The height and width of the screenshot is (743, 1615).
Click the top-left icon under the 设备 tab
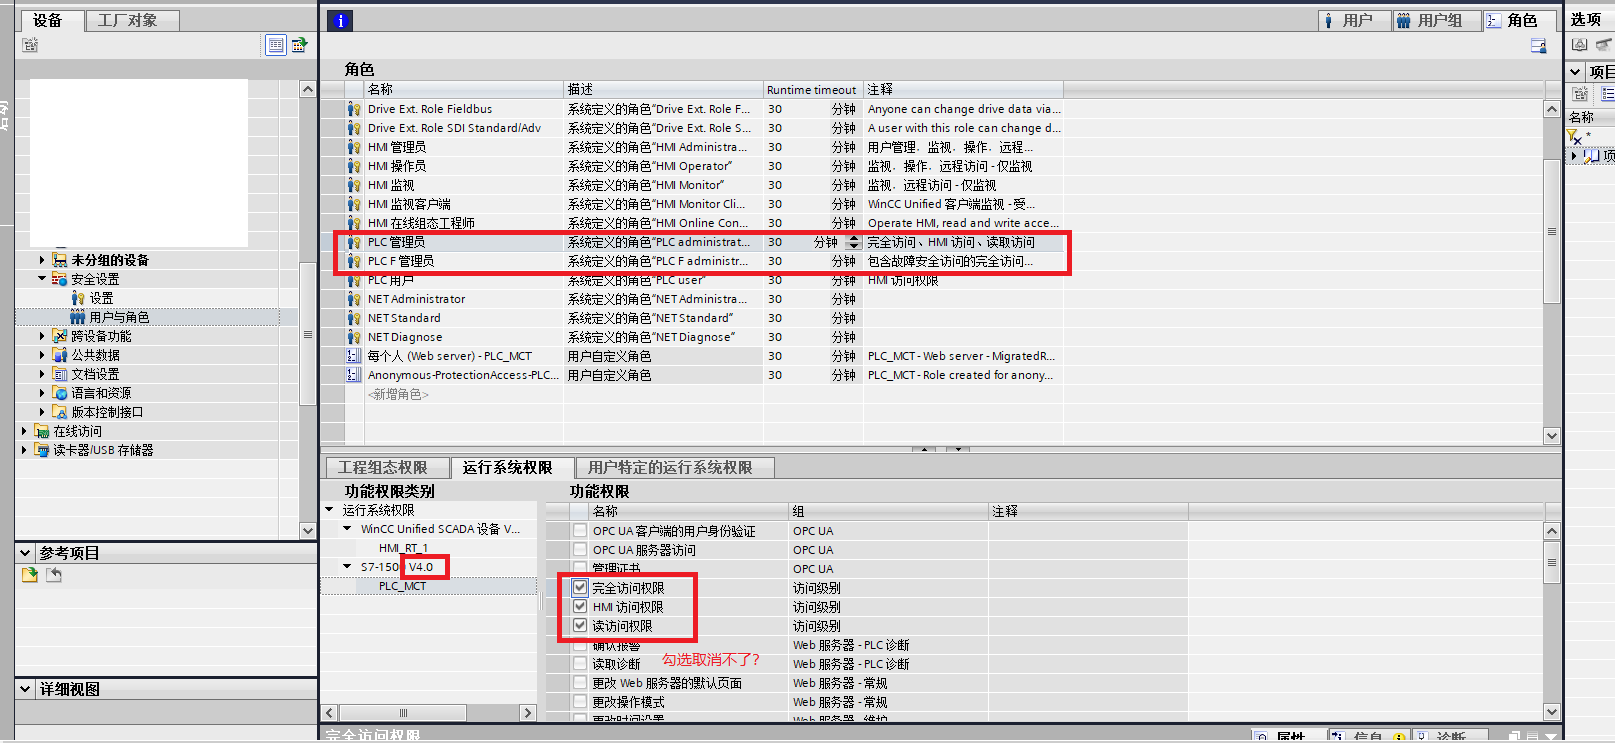click(30, 45)
